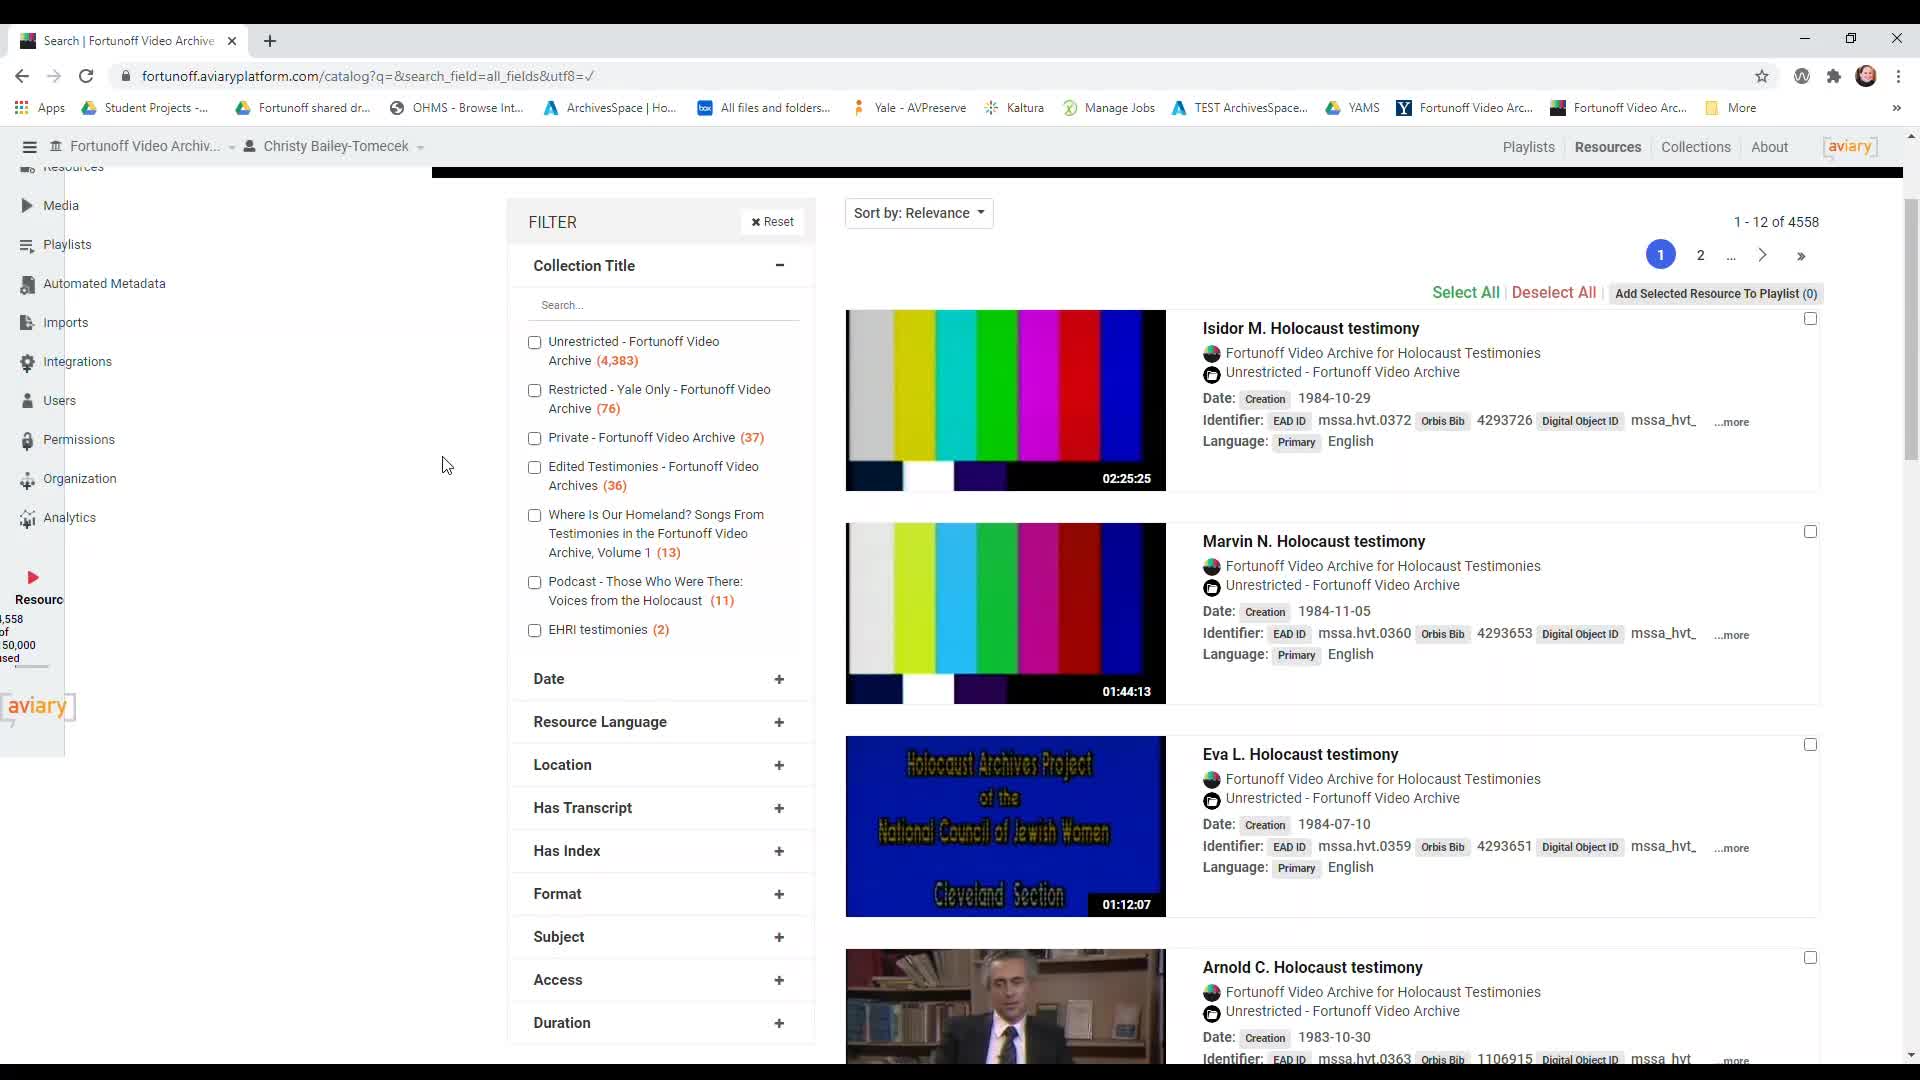
Task: Open the Resources top nav item
Action: click(x=1608, y=147)
